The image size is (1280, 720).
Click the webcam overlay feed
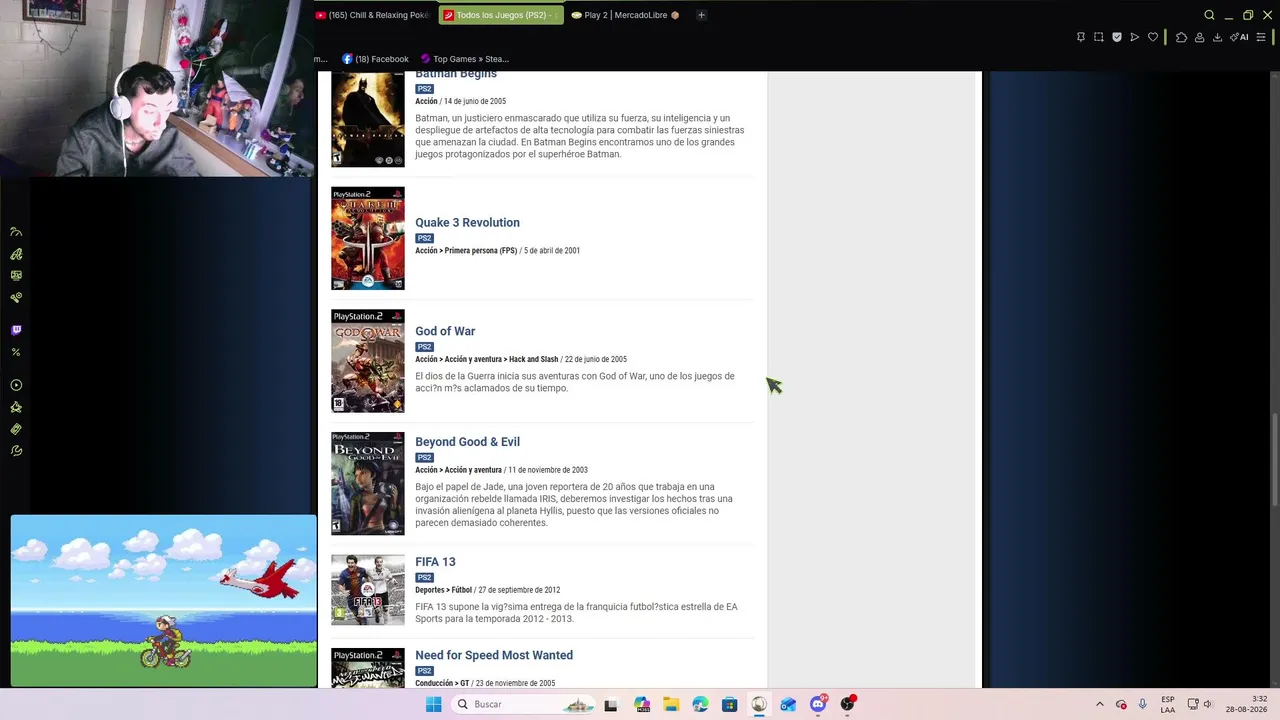pyautogui.click(x=157, y=88)
